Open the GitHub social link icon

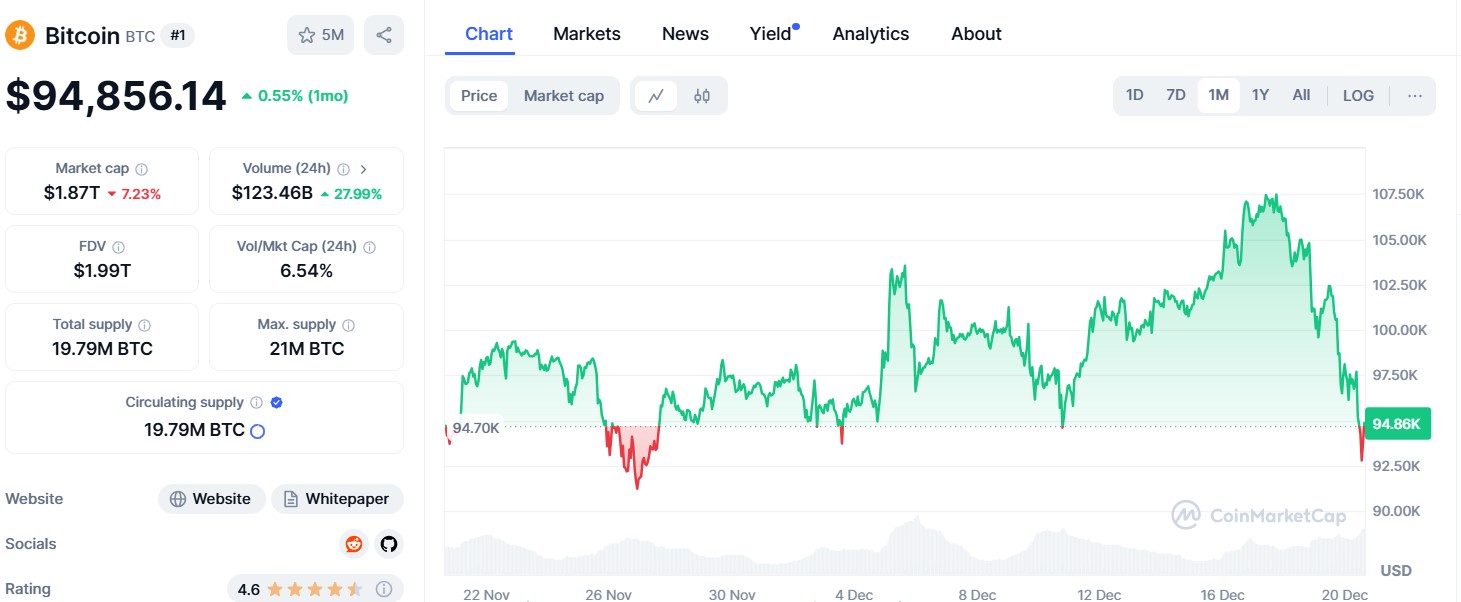[389, 544]
